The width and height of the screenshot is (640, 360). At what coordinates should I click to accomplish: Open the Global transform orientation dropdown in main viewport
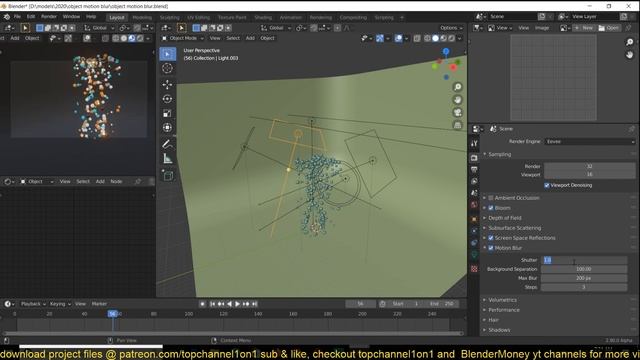point(276,28)
